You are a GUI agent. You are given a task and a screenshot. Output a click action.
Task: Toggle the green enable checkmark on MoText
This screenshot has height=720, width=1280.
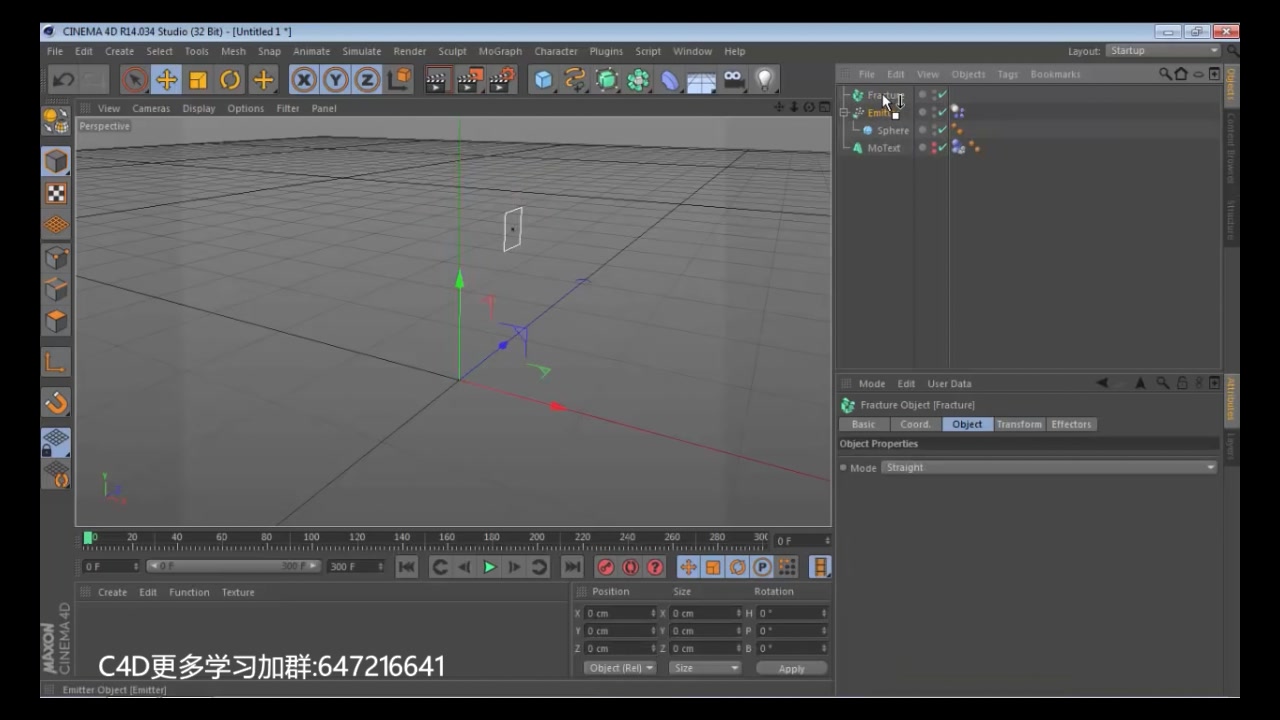coord(943,147)
